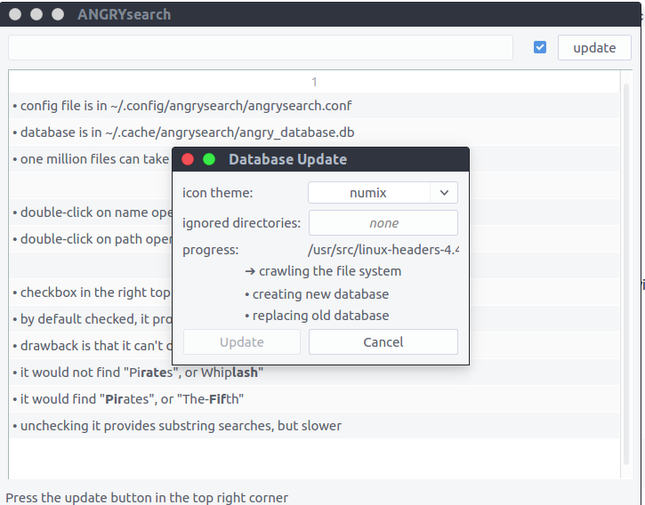645x505 pixels.
Task: Click the progress path /usr/src/linux-headers text
Action: coord(383,250)
